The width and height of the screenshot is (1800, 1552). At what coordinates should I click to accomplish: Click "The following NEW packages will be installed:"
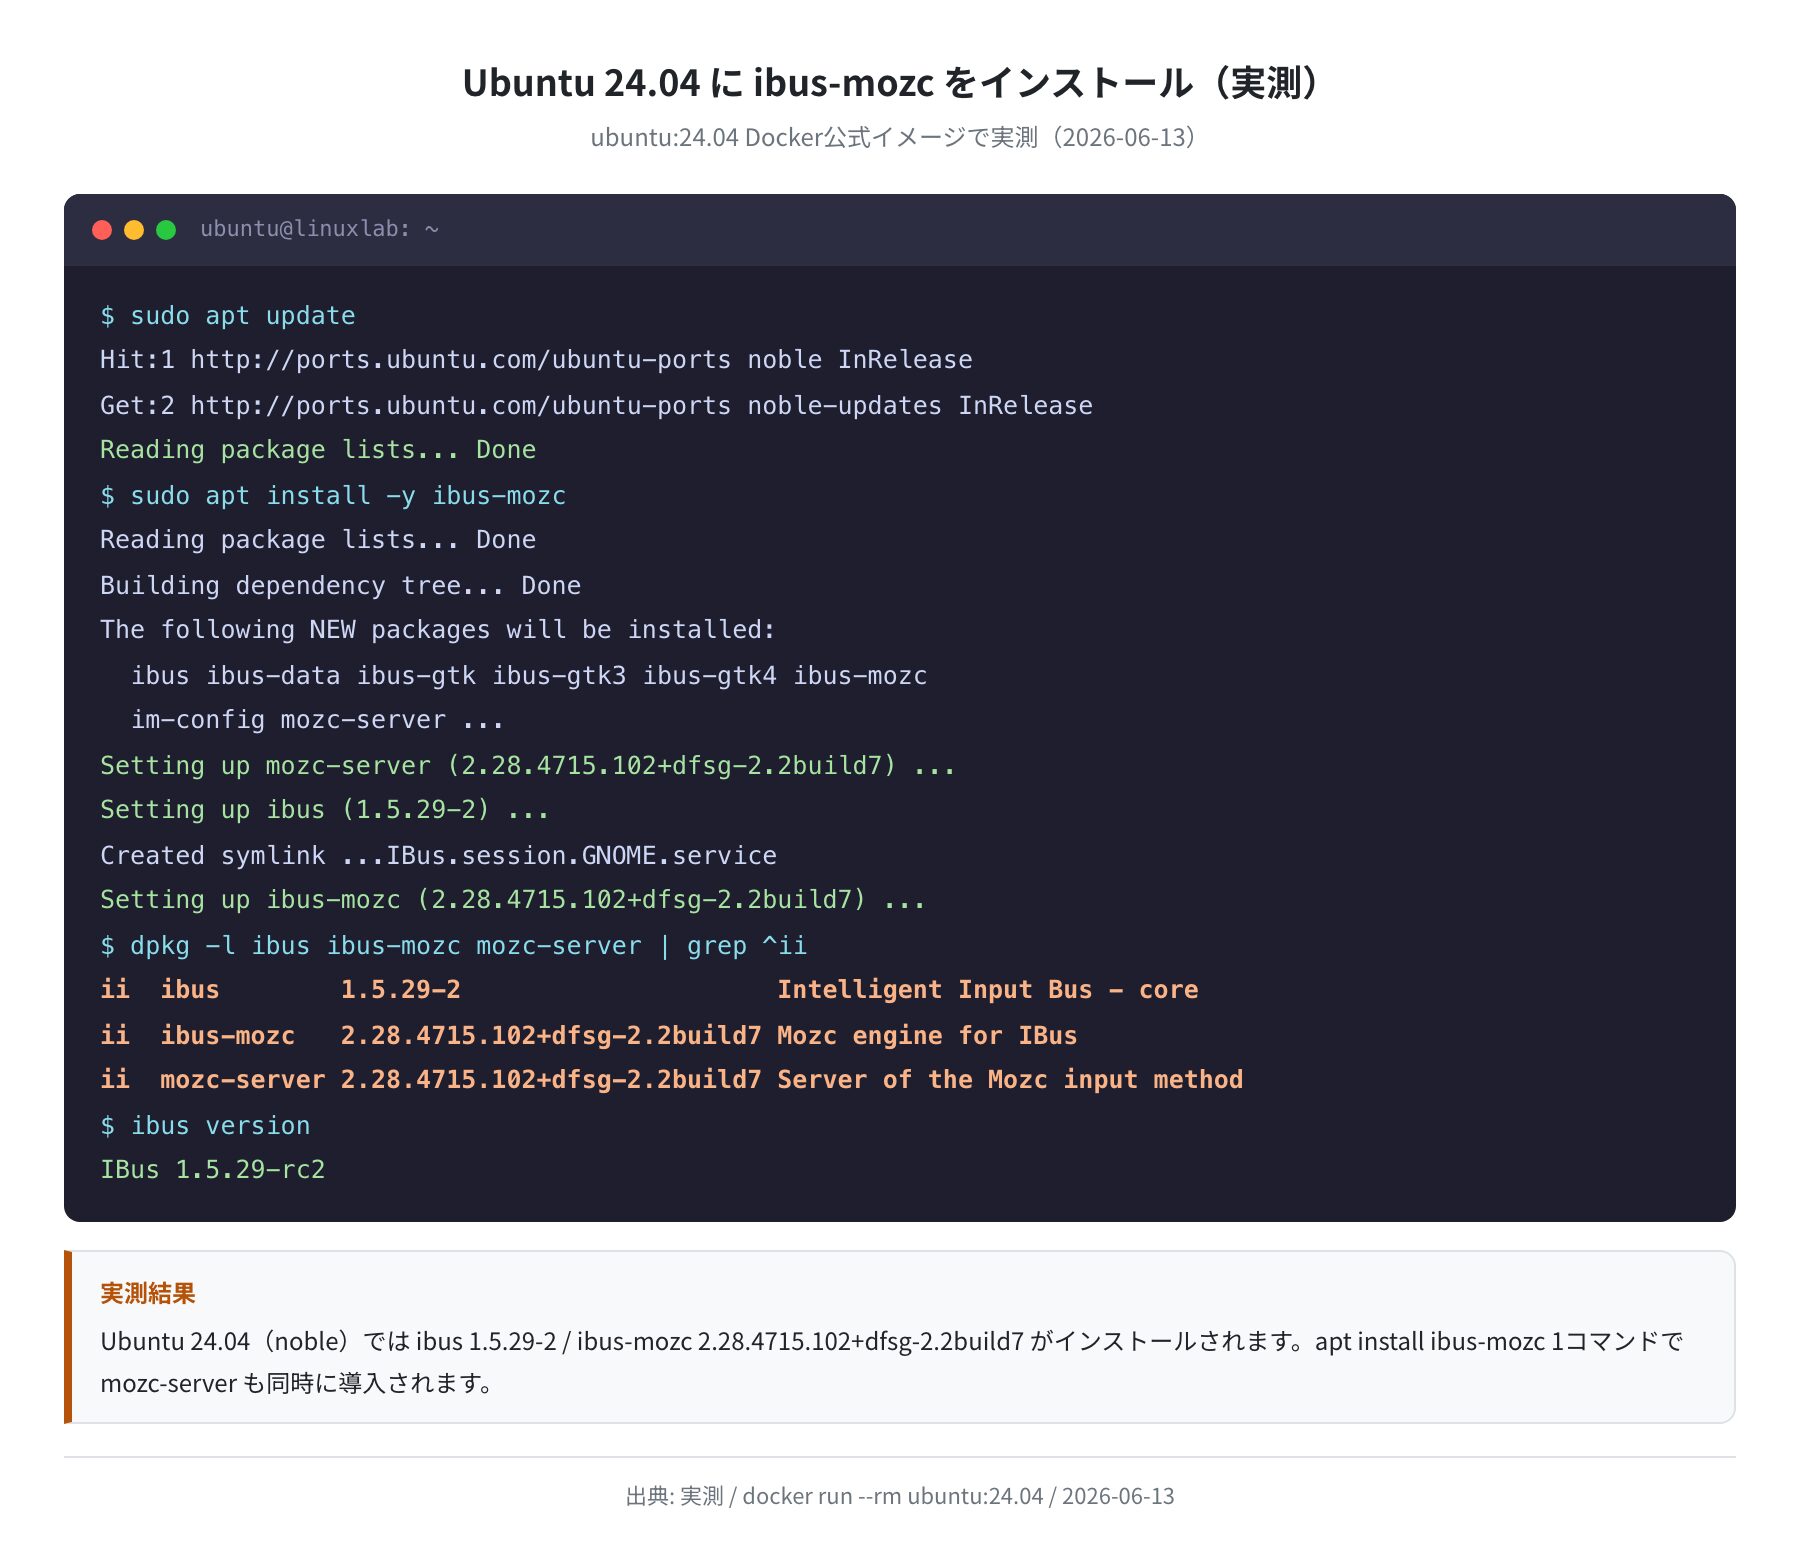click(x=438, y=630)
